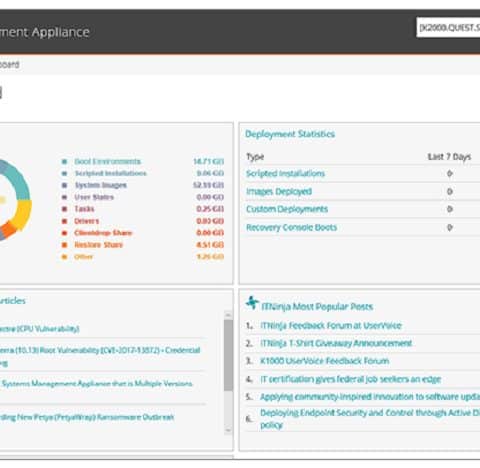
Task: Select Tasks in the disk usage legend
Action: 84,209
